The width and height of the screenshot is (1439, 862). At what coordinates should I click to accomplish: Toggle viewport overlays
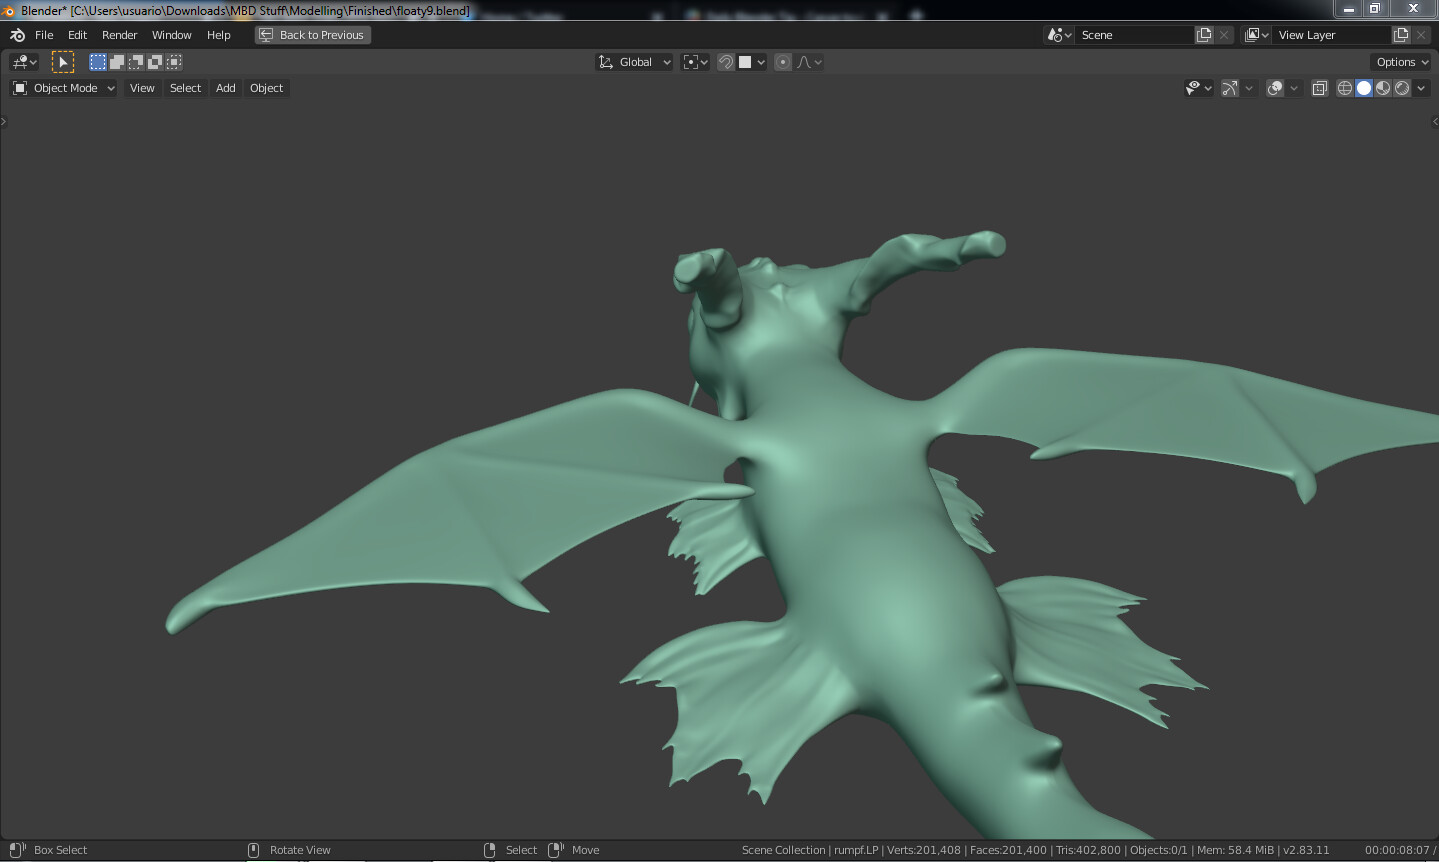click(x=1275, y=88)
